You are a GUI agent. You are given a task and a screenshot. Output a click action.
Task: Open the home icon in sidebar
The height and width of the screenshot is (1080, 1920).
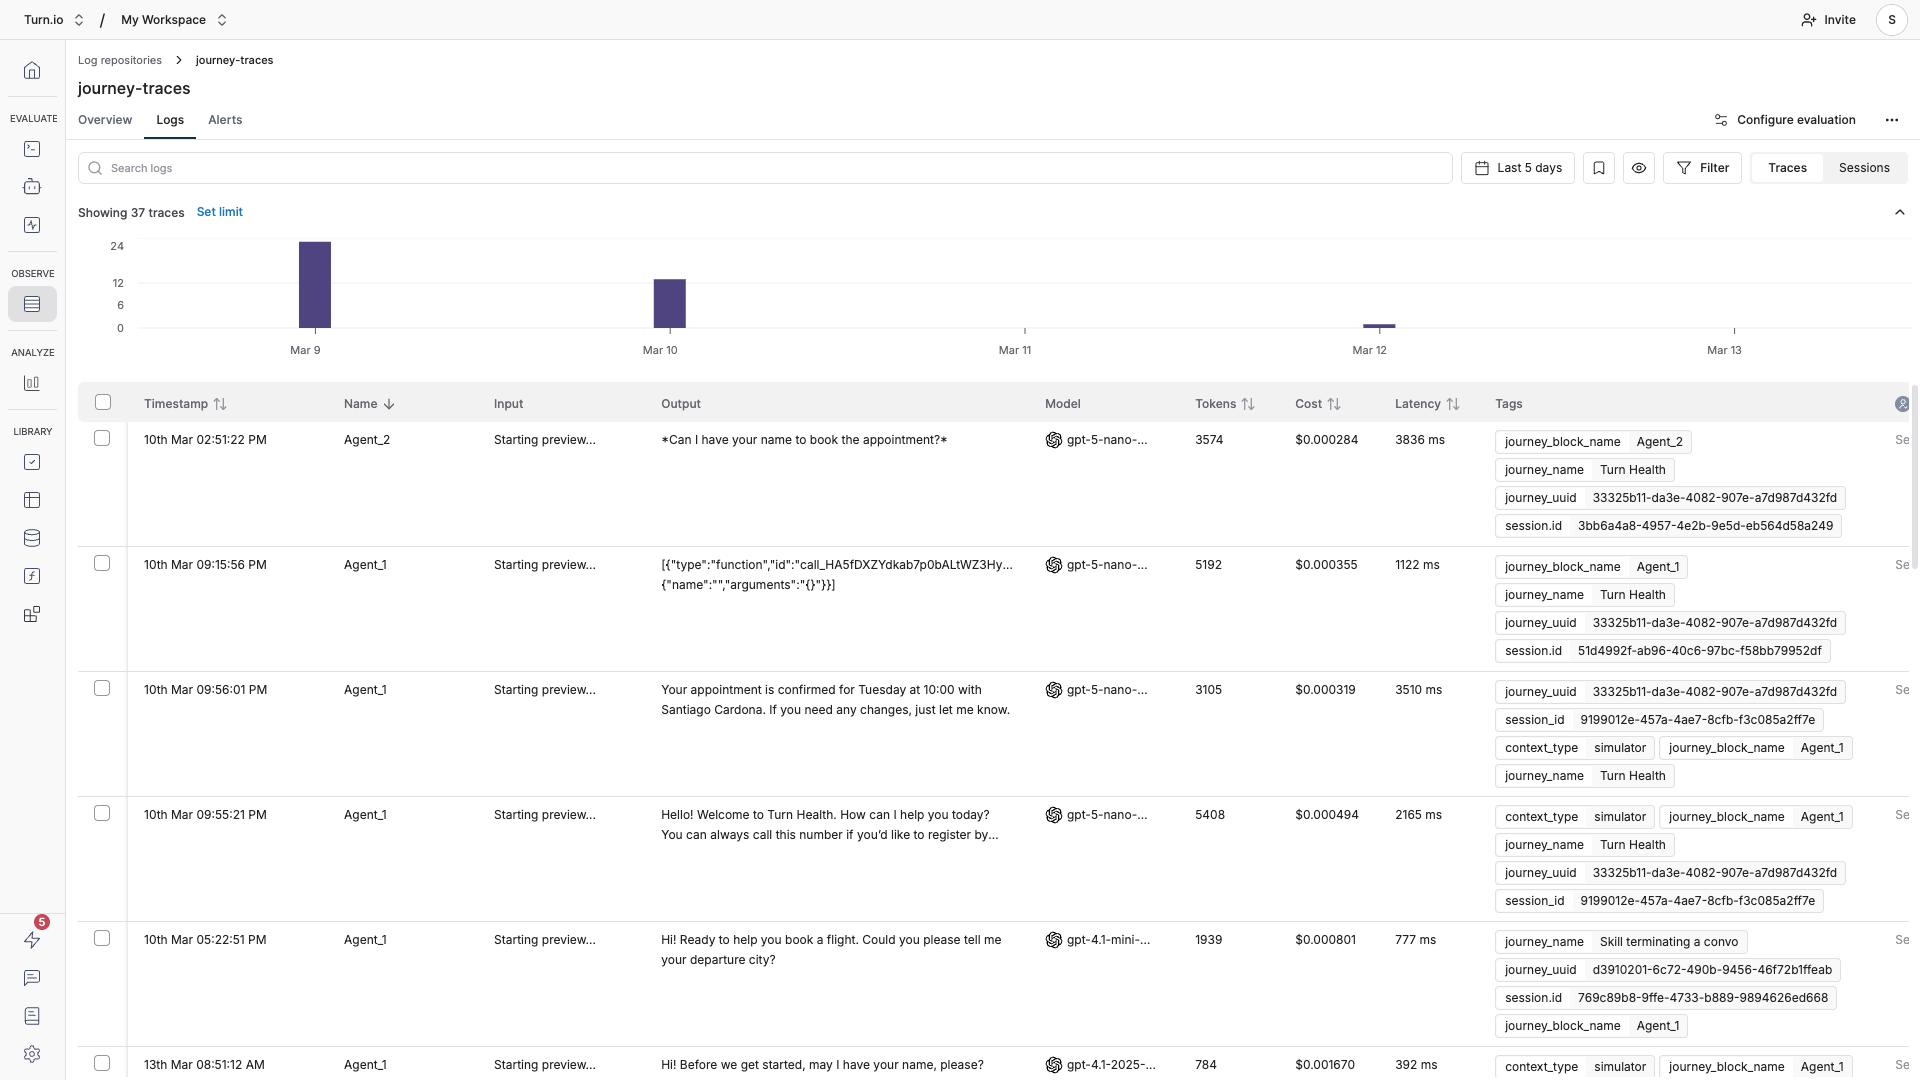pyautogui.click(x=32, y=70)
